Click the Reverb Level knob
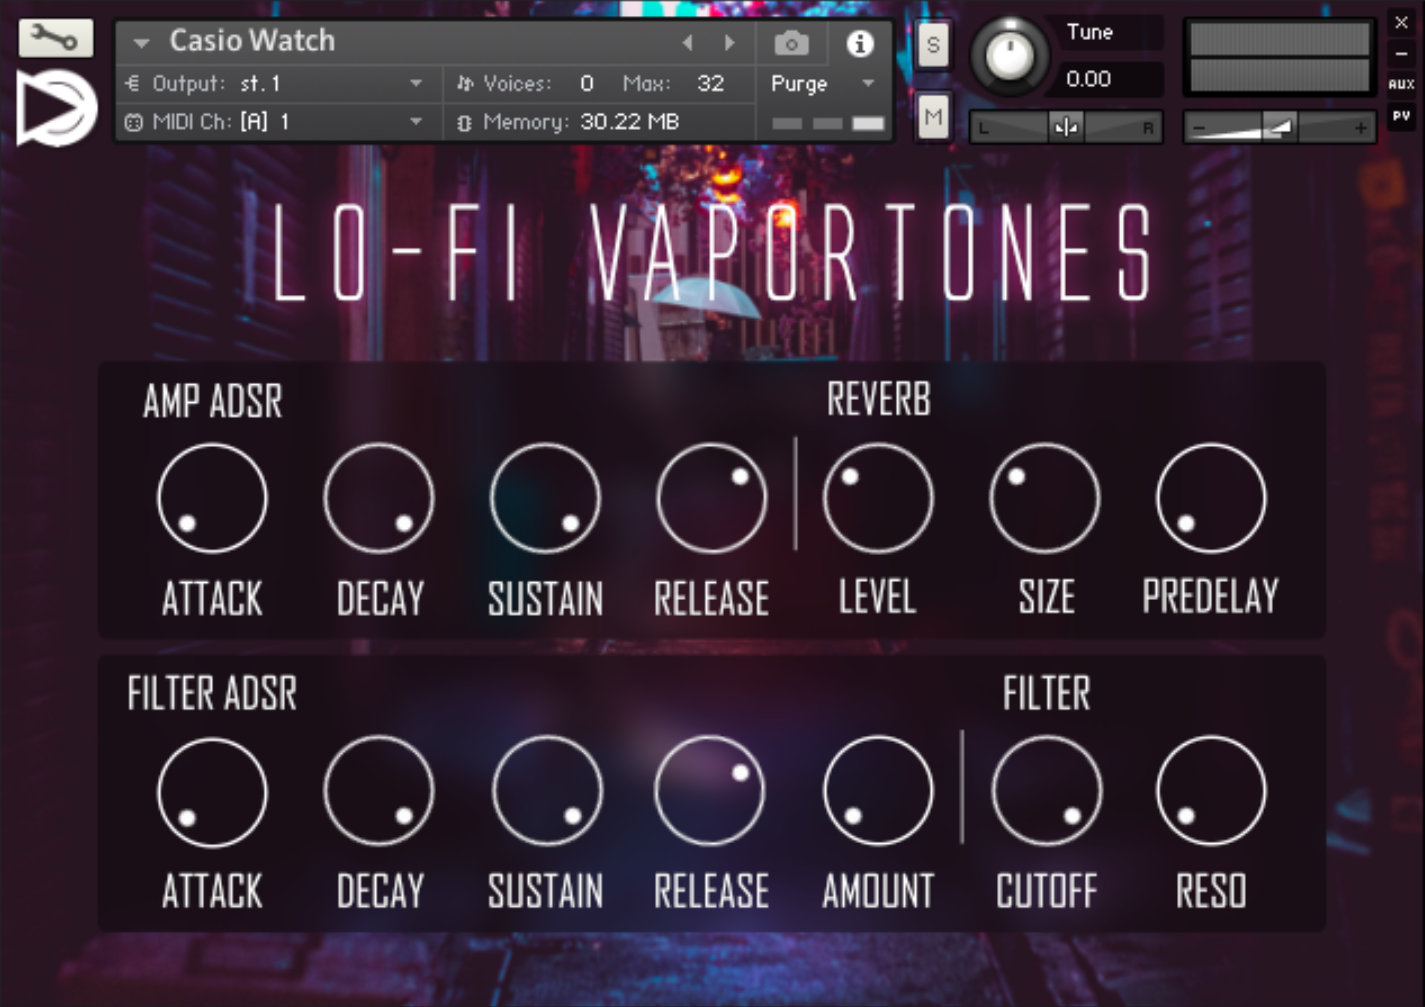The height and width of the screenshot is (1007, 1425). pyautogui.click(x=878, y=498)
